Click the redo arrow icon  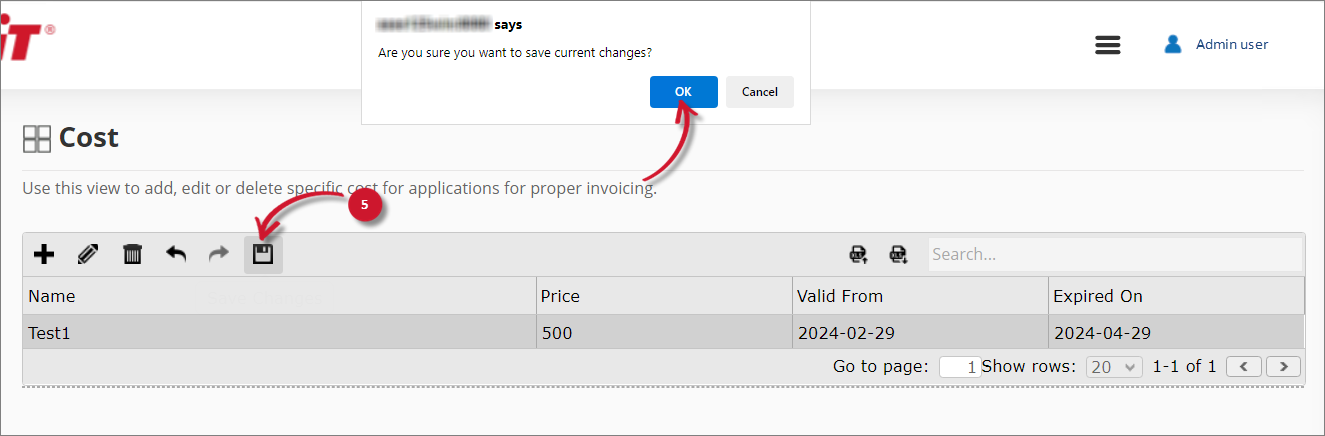tap(219, 255)
